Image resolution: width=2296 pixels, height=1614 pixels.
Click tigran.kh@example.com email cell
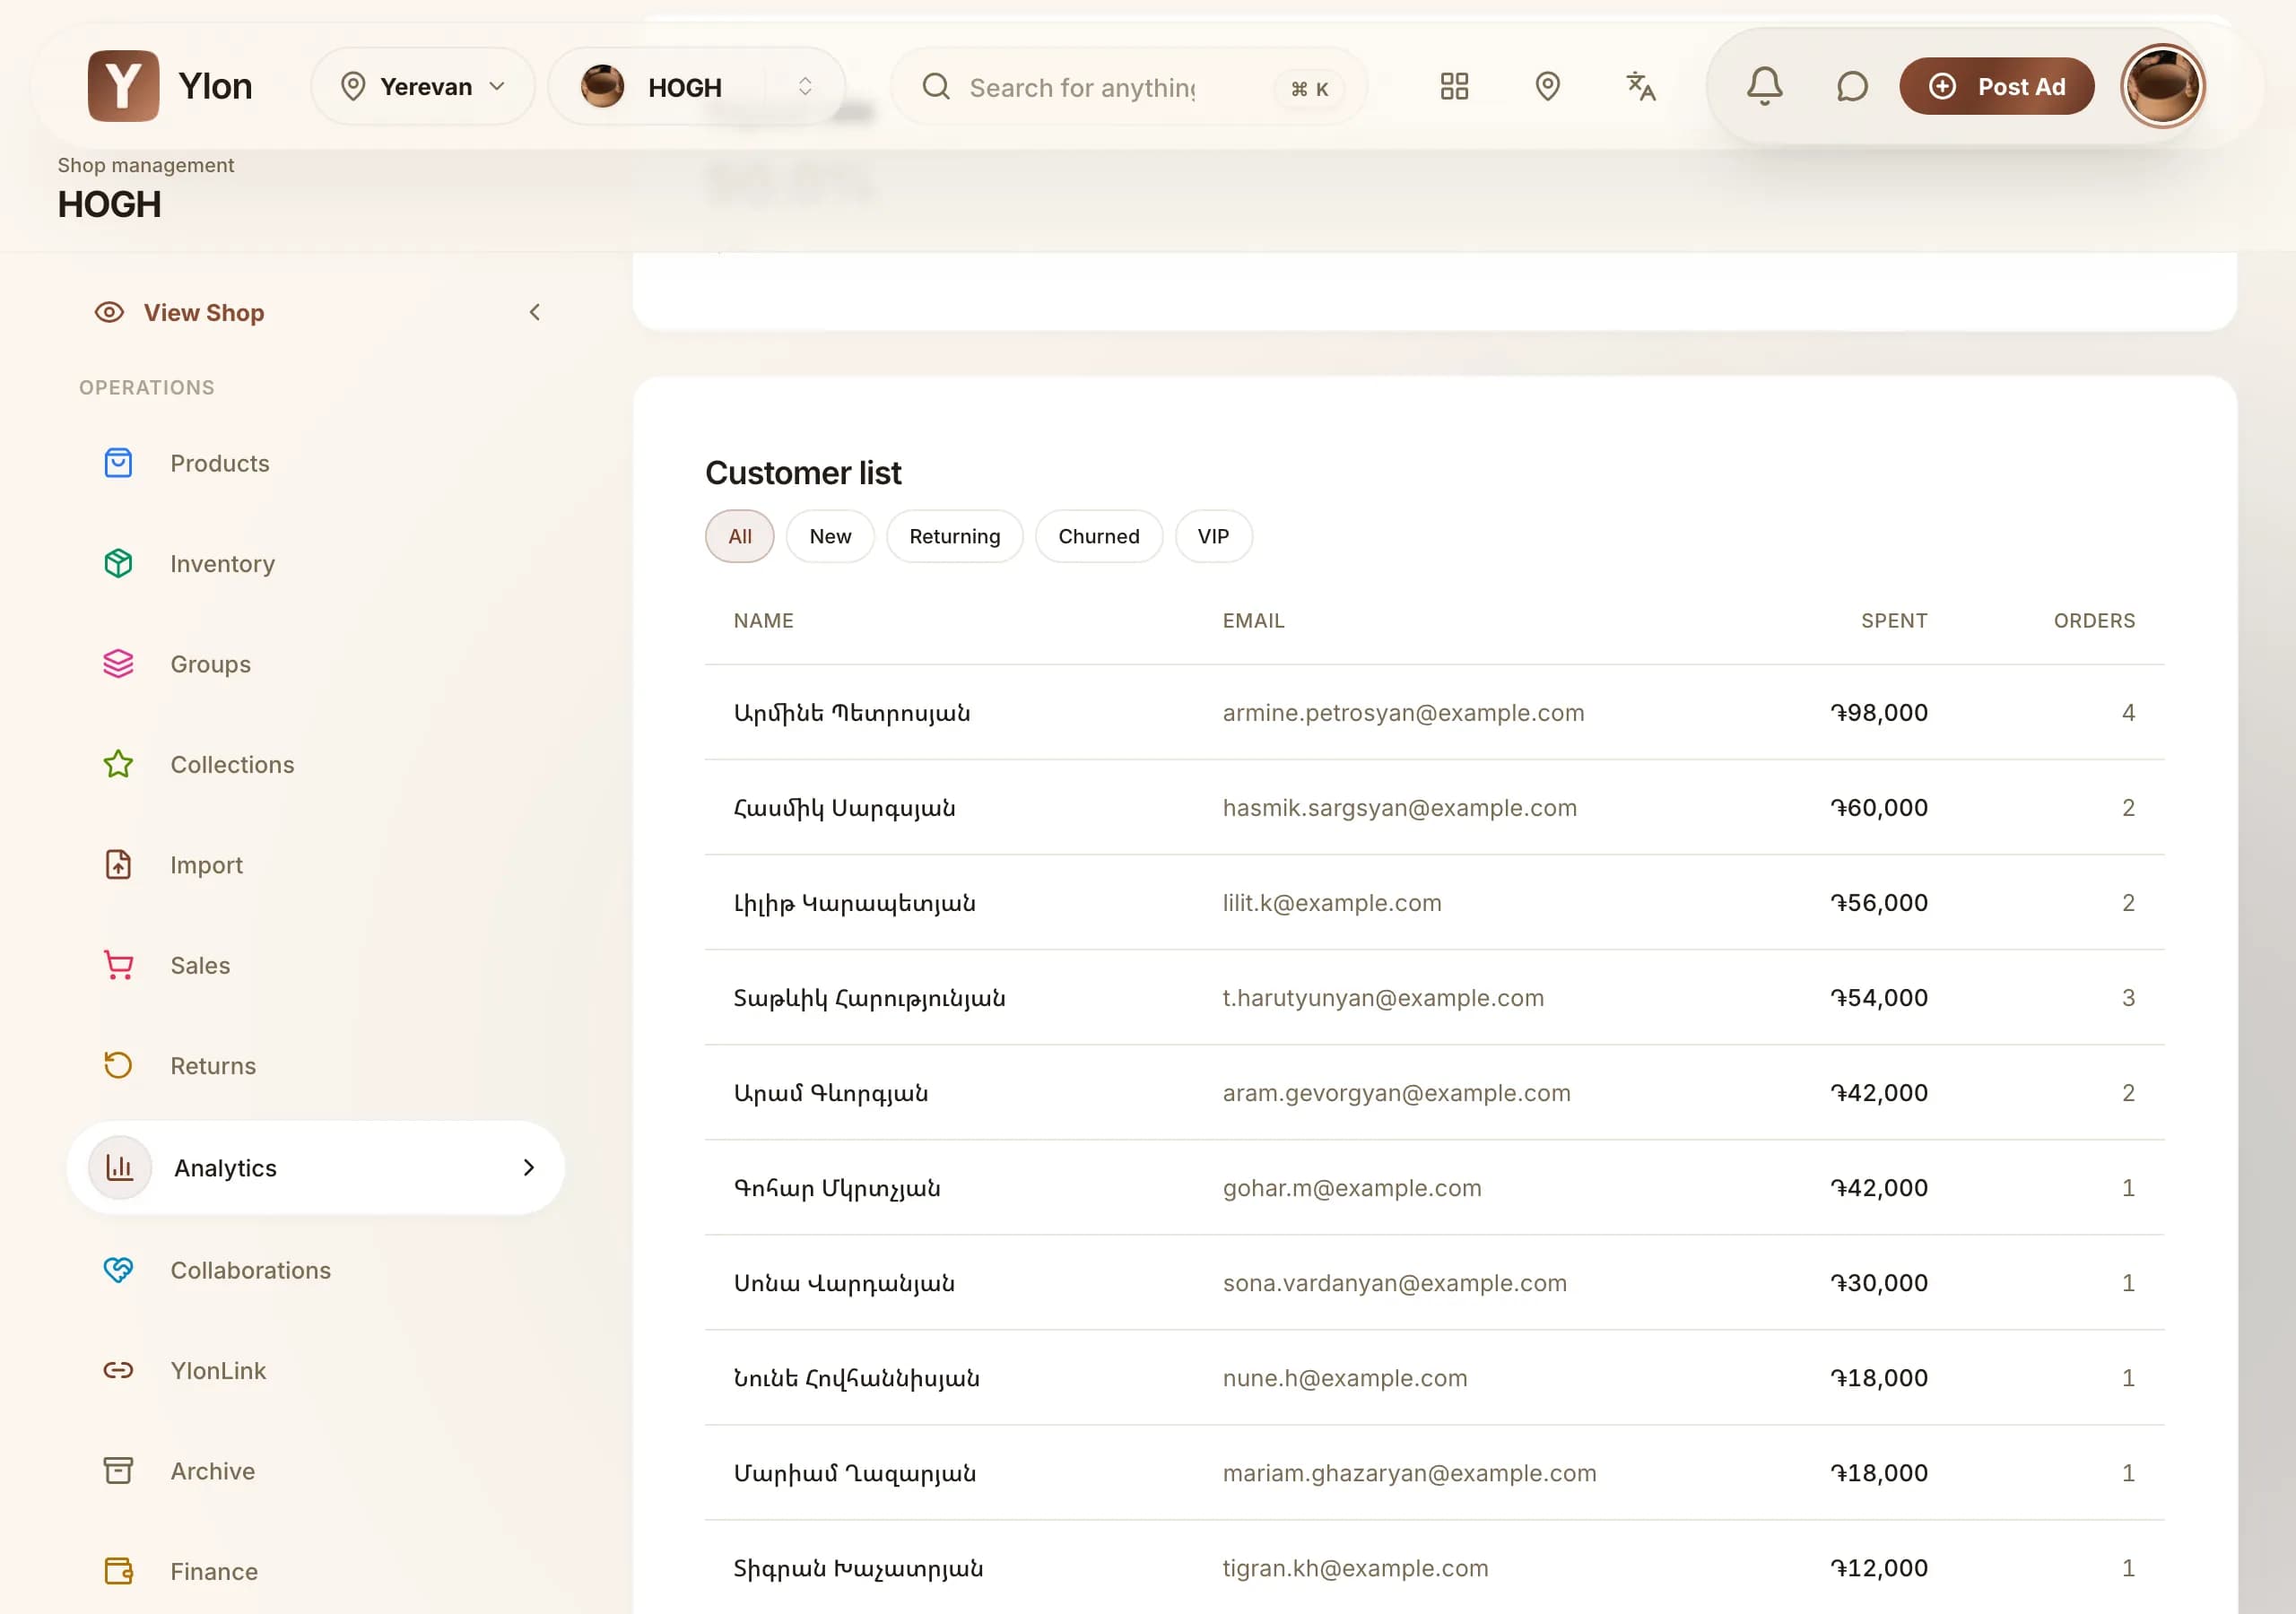pyautogui.click(x=1355, y=1568)
